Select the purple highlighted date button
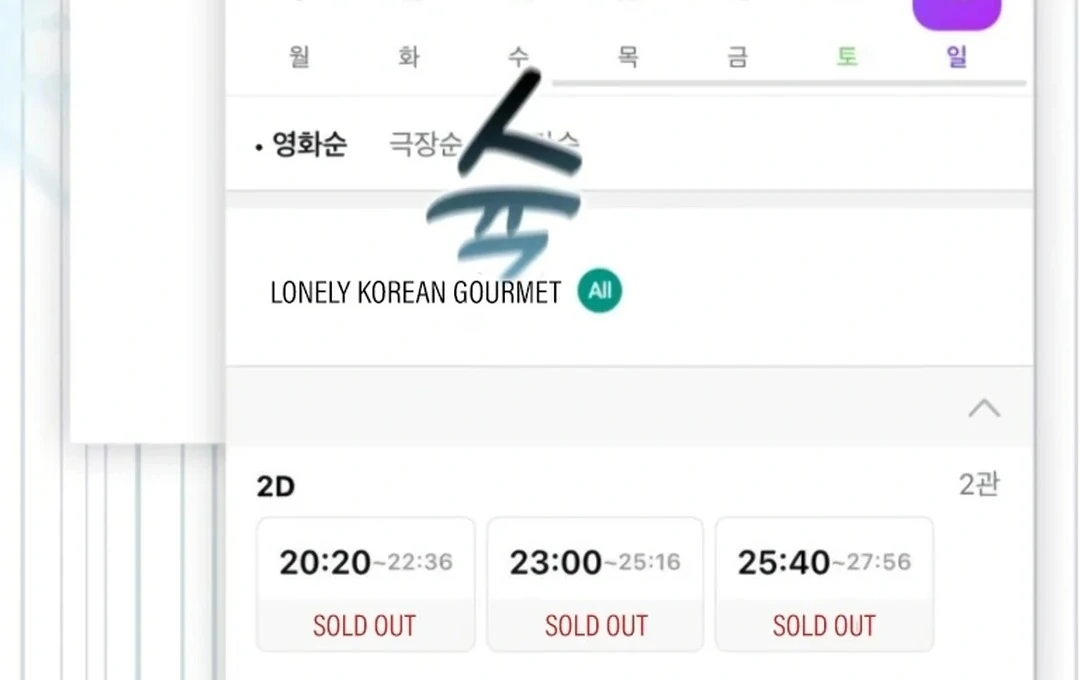The width and height of the screenshot is (1080, 680). point(956,13)
